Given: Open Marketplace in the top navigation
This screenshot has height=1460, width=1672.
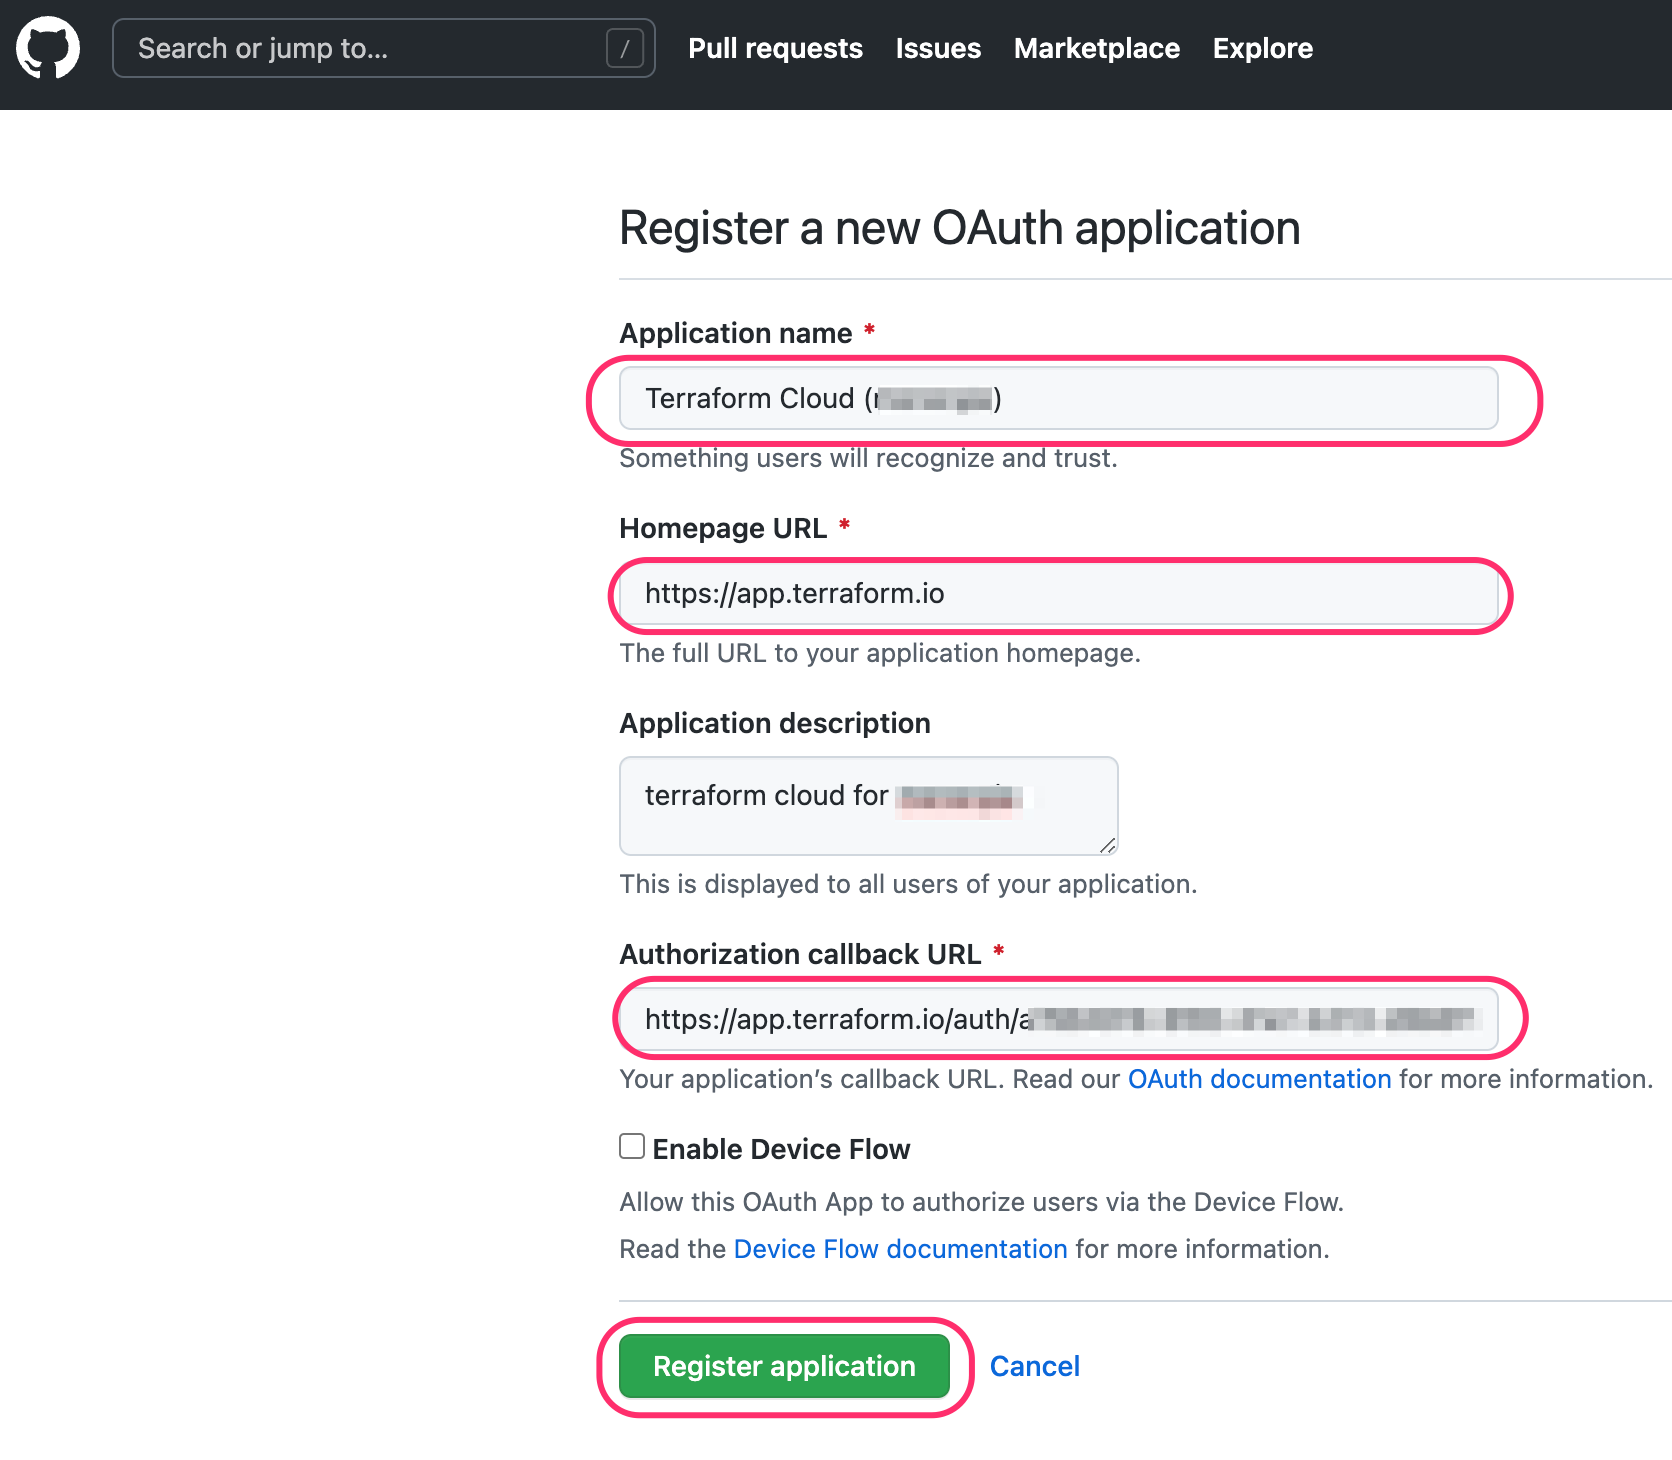Looking at the screenshot, I should 1097,48.
